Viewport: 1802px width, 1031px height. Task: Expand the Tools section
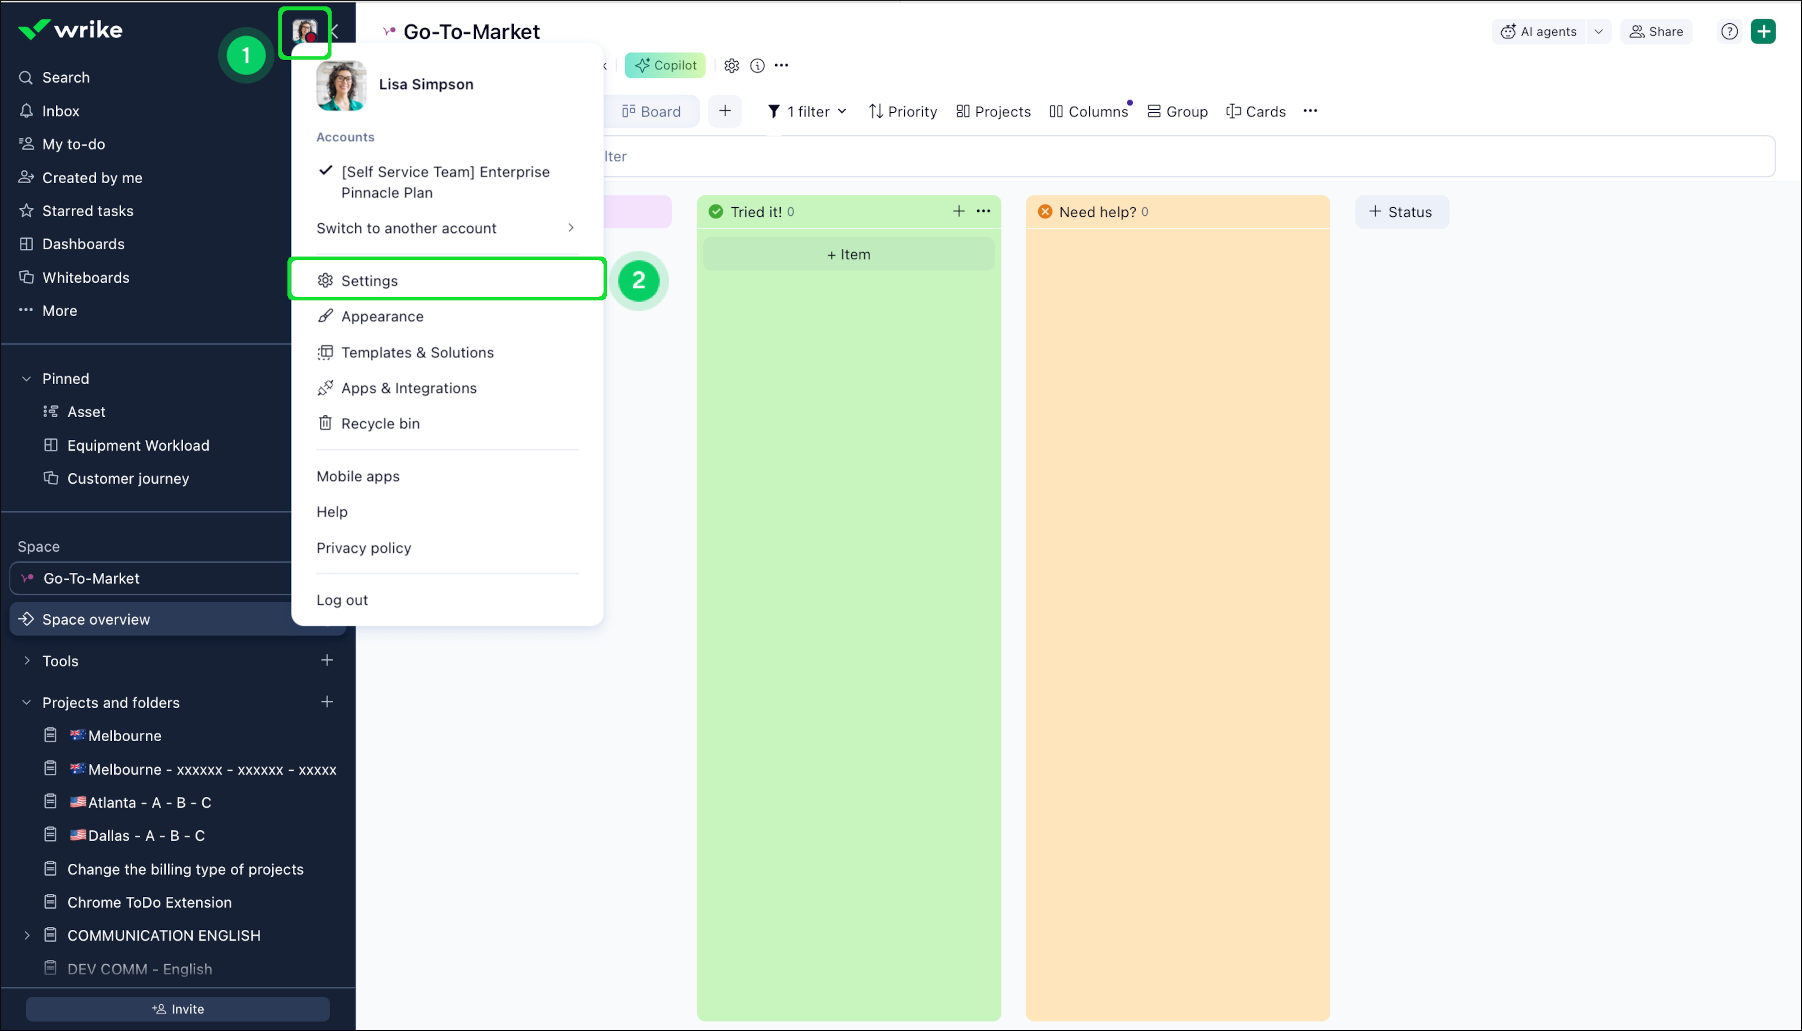26,661
